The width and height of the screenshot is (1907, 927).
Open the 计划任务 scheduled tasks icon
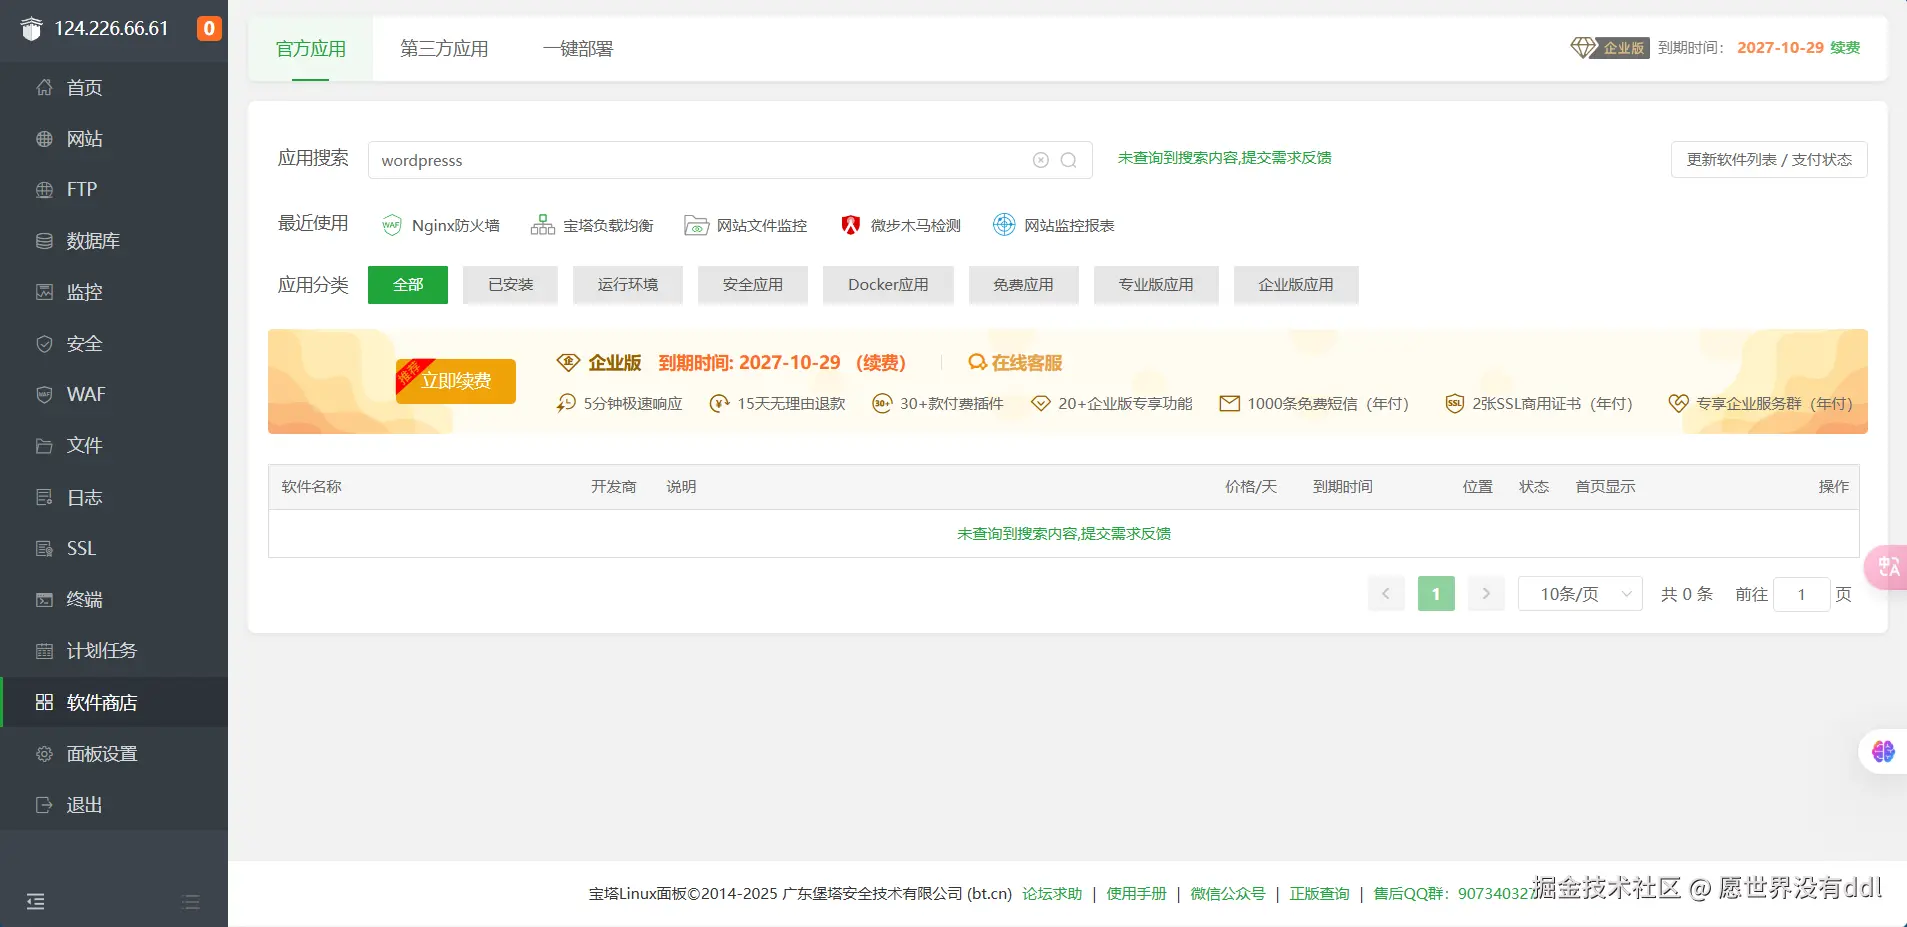coord(44,651)
